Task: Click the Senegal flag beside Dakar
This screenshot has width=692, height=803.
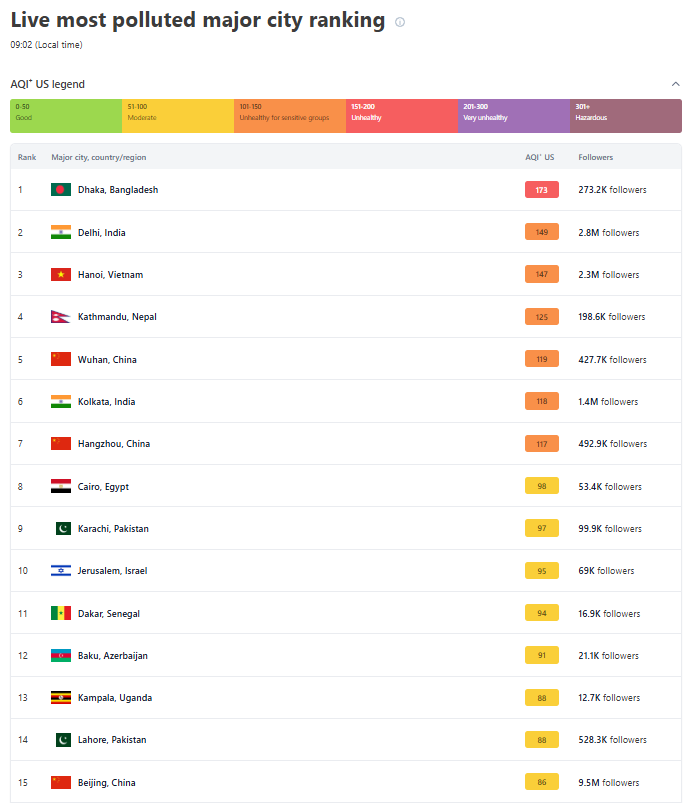Action: coord(61,614)
